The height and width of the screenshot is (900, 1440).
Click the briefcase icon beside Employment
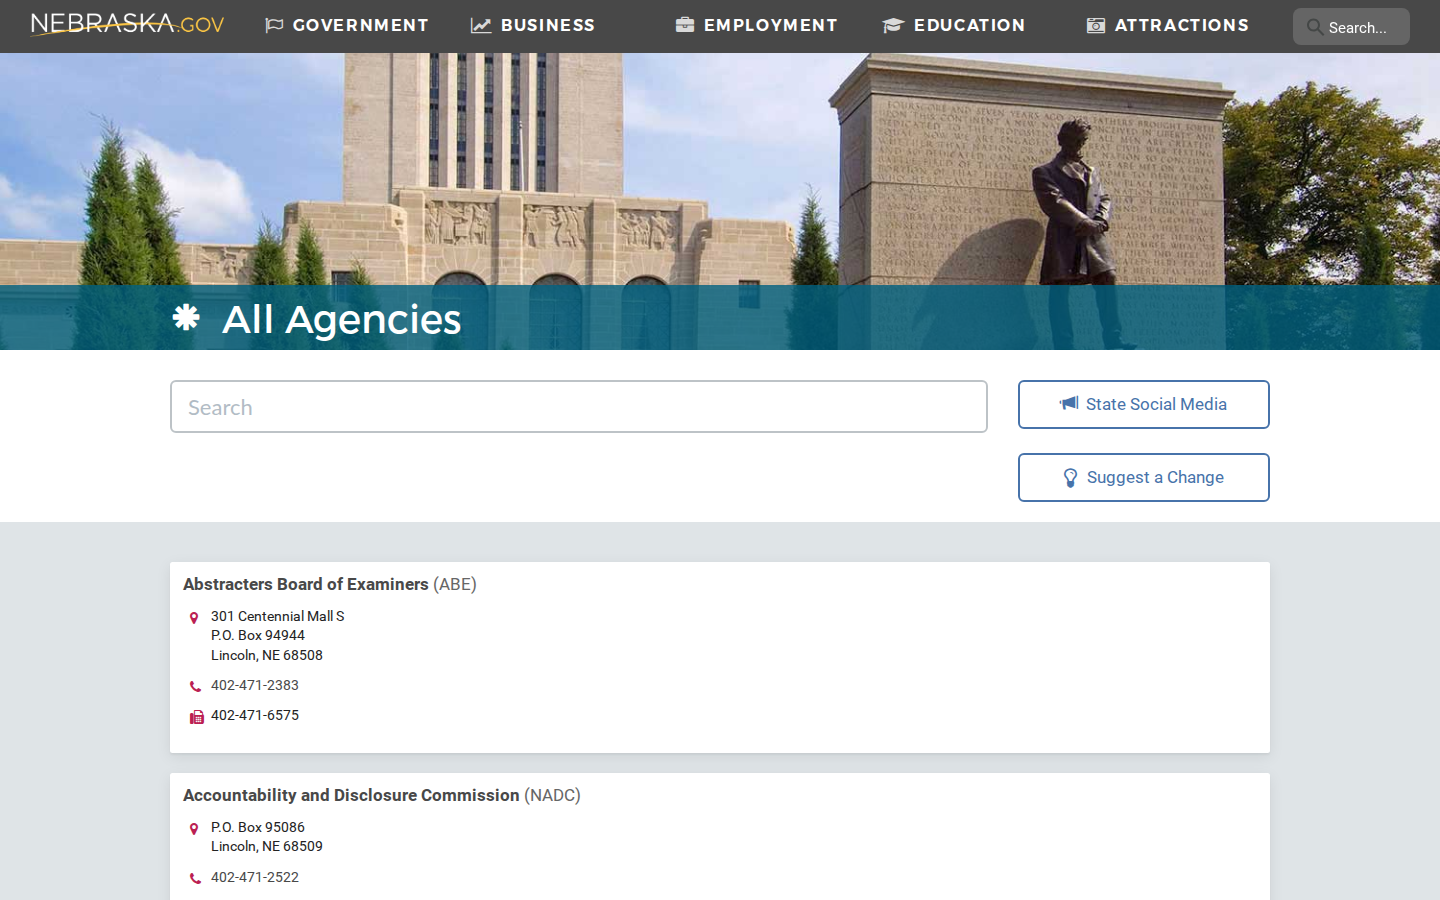pos(685,24)
